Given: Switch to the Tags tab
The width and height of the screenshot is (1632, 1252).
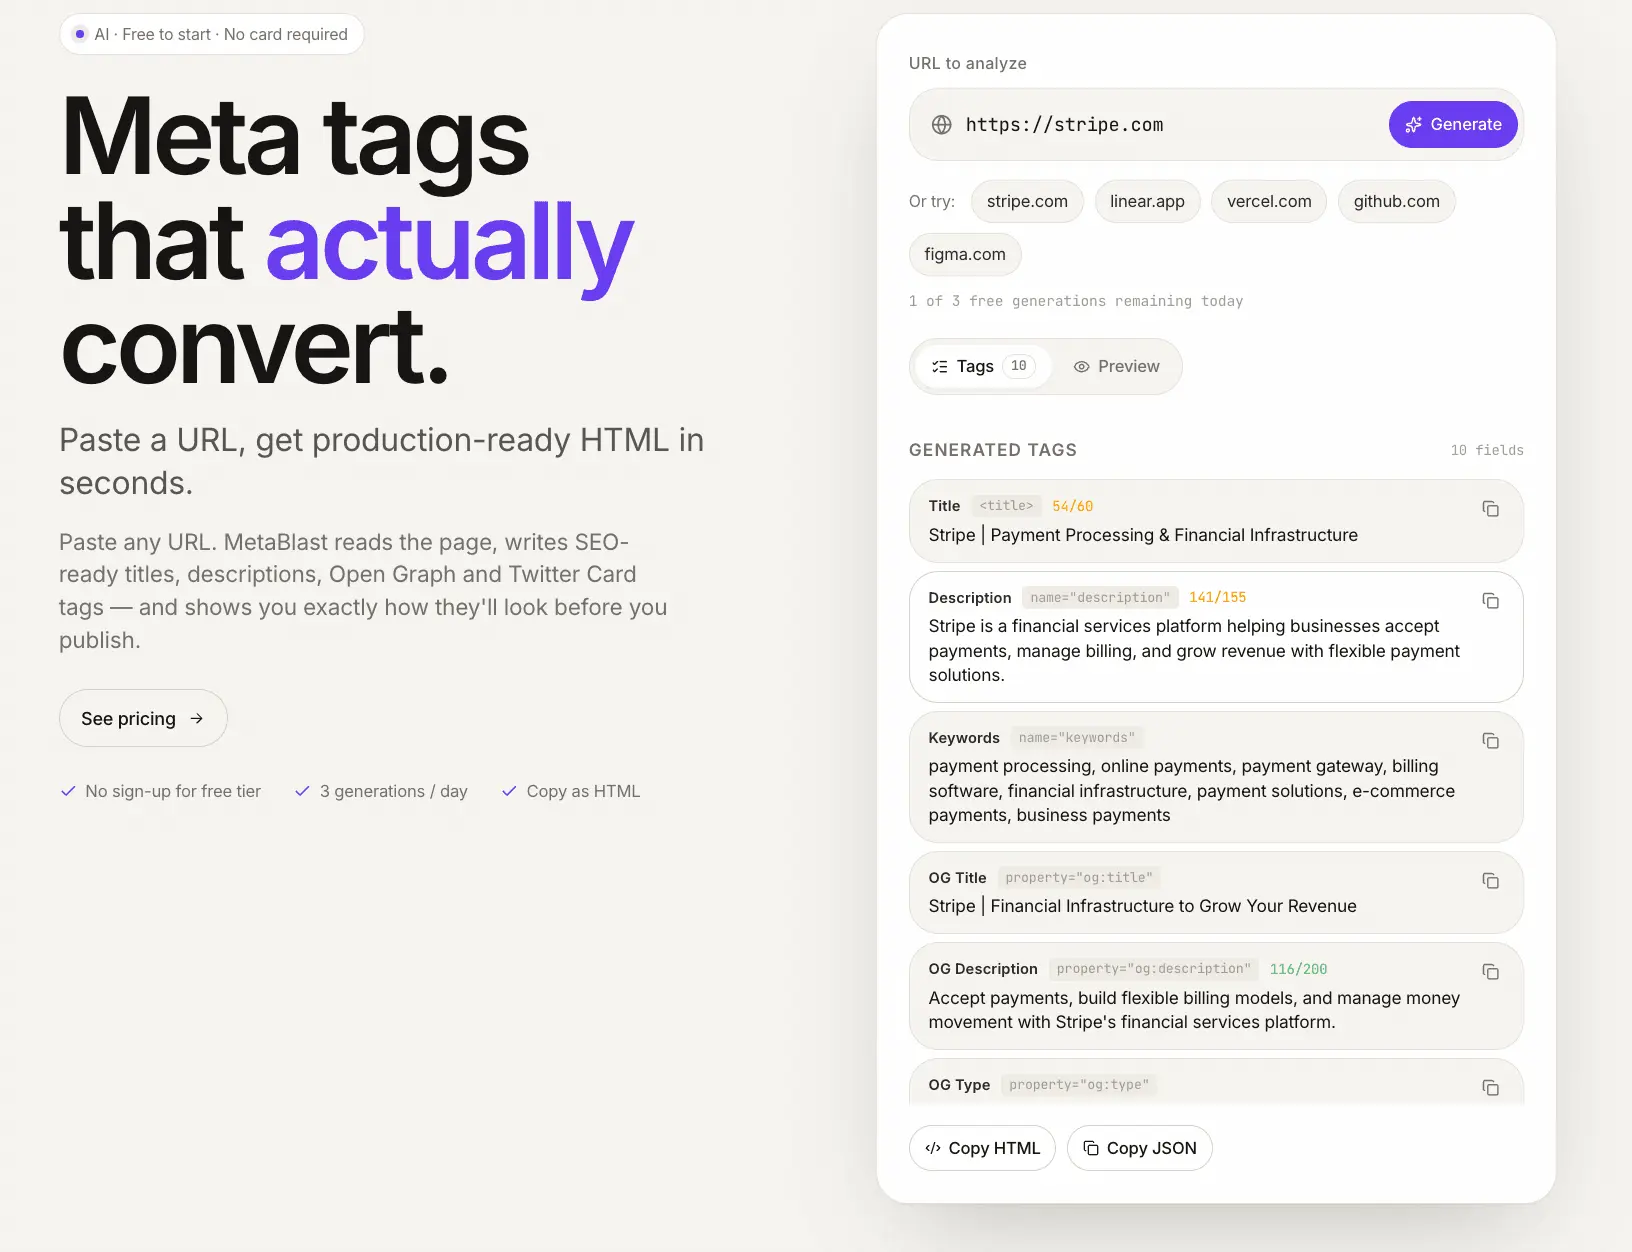Looking at the screenshot, I should 982,366.
